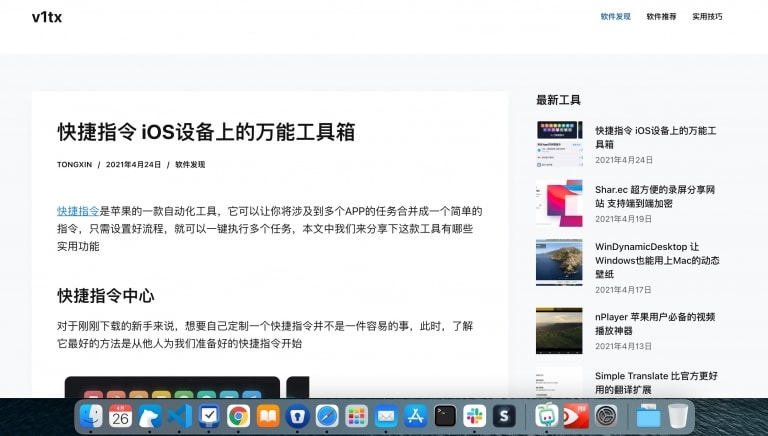Open the Mail app in the dock
The height and width of the screenshot is (436, 768).
(x=386, y=416)
